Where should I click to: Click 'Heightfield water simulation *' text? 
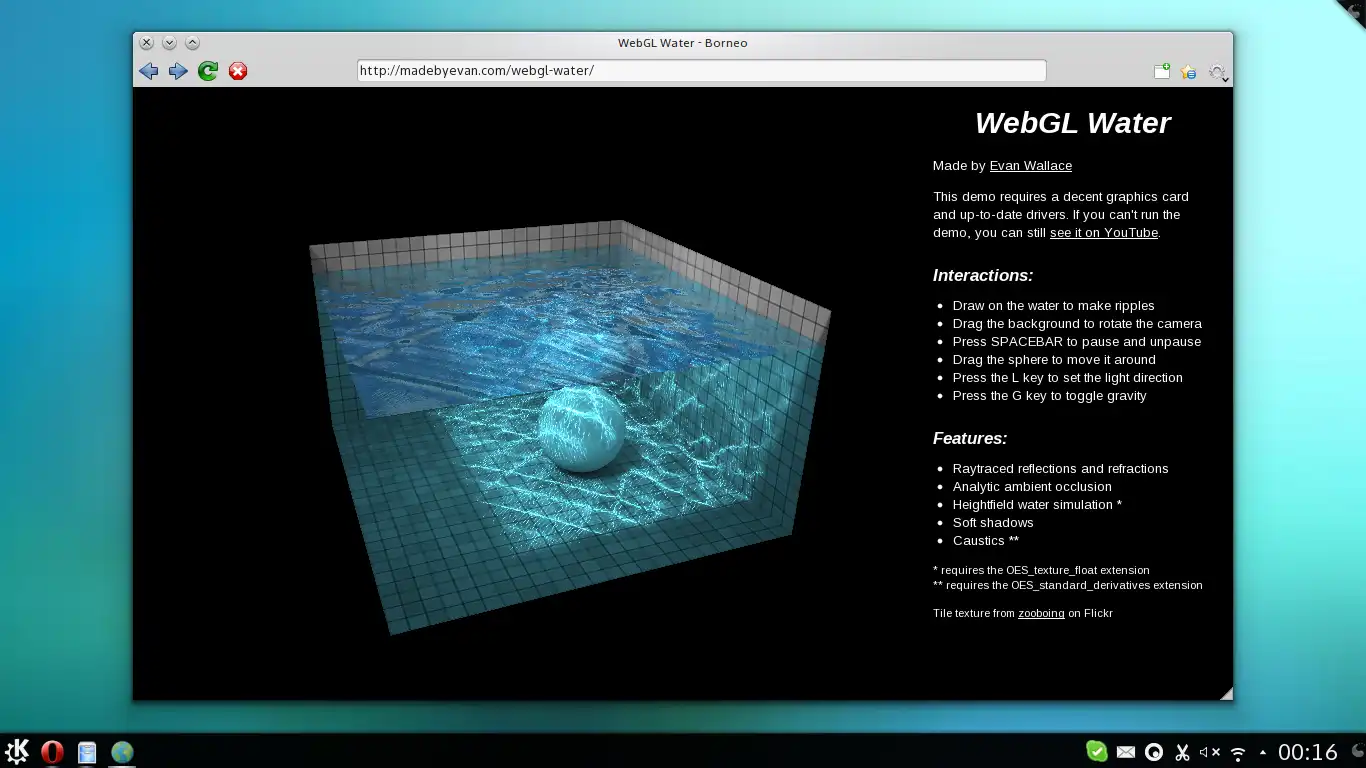(x=1037, y=505)
